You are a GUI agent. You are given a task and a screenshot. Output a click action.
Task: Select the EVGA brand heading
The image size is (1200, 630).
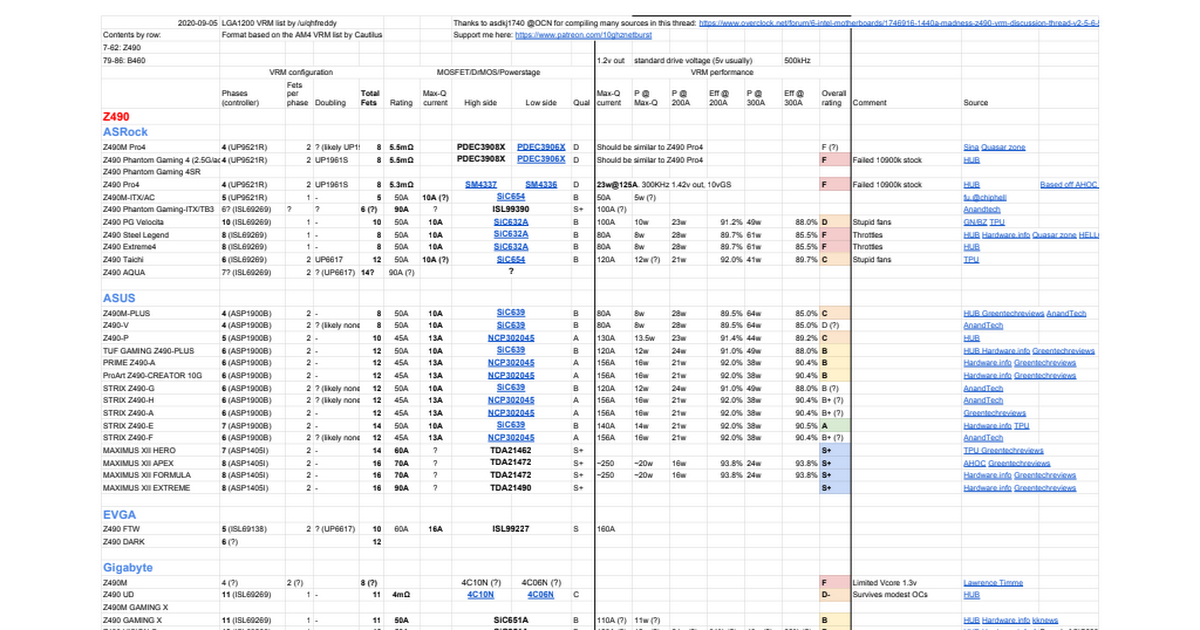coord(120,514)
